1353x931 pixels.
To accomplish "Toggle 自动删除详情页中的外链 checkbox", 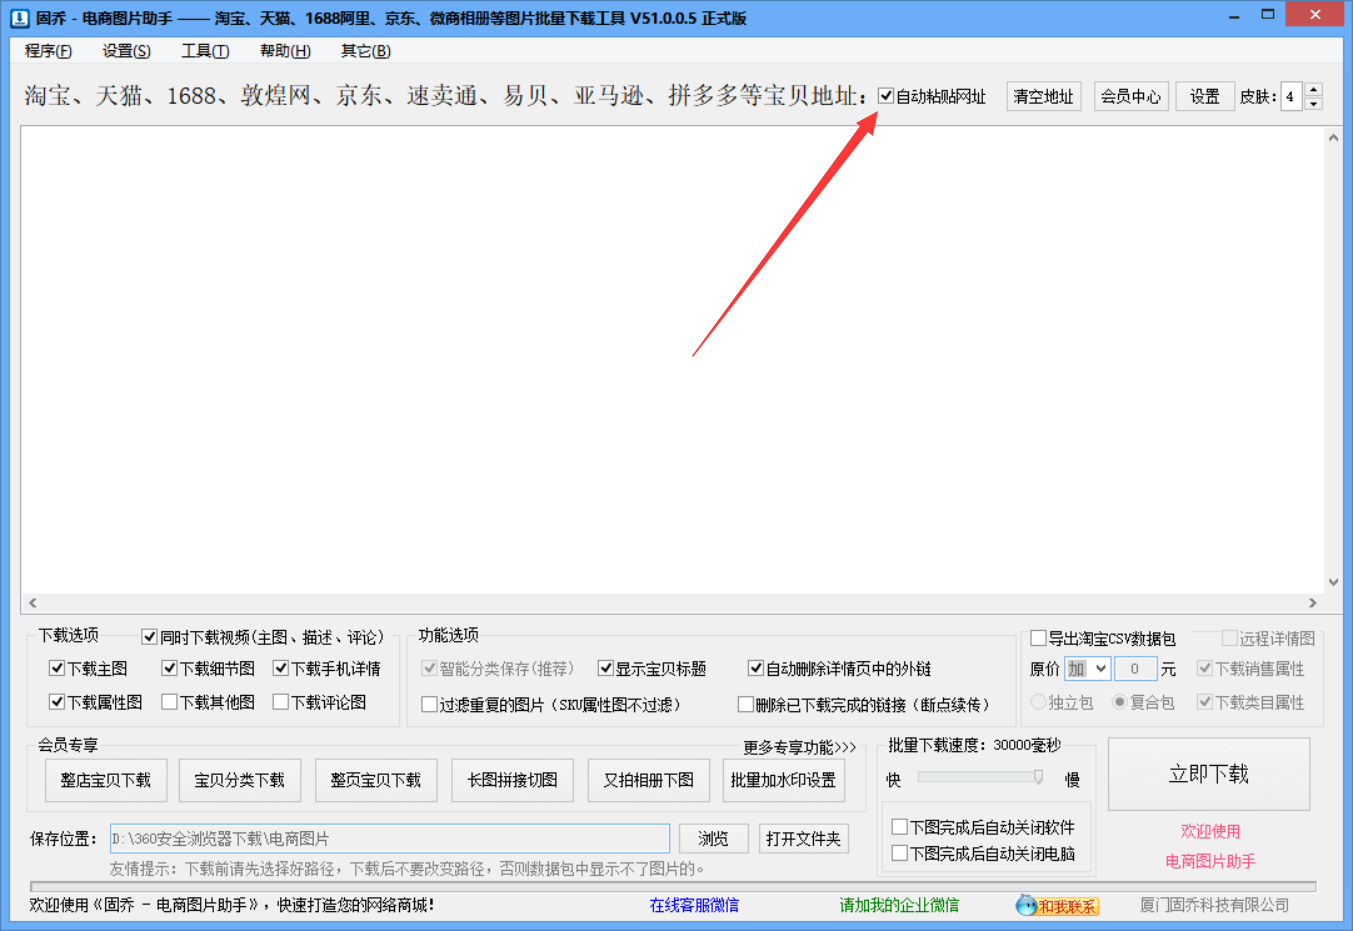I will tap(756, 668).
